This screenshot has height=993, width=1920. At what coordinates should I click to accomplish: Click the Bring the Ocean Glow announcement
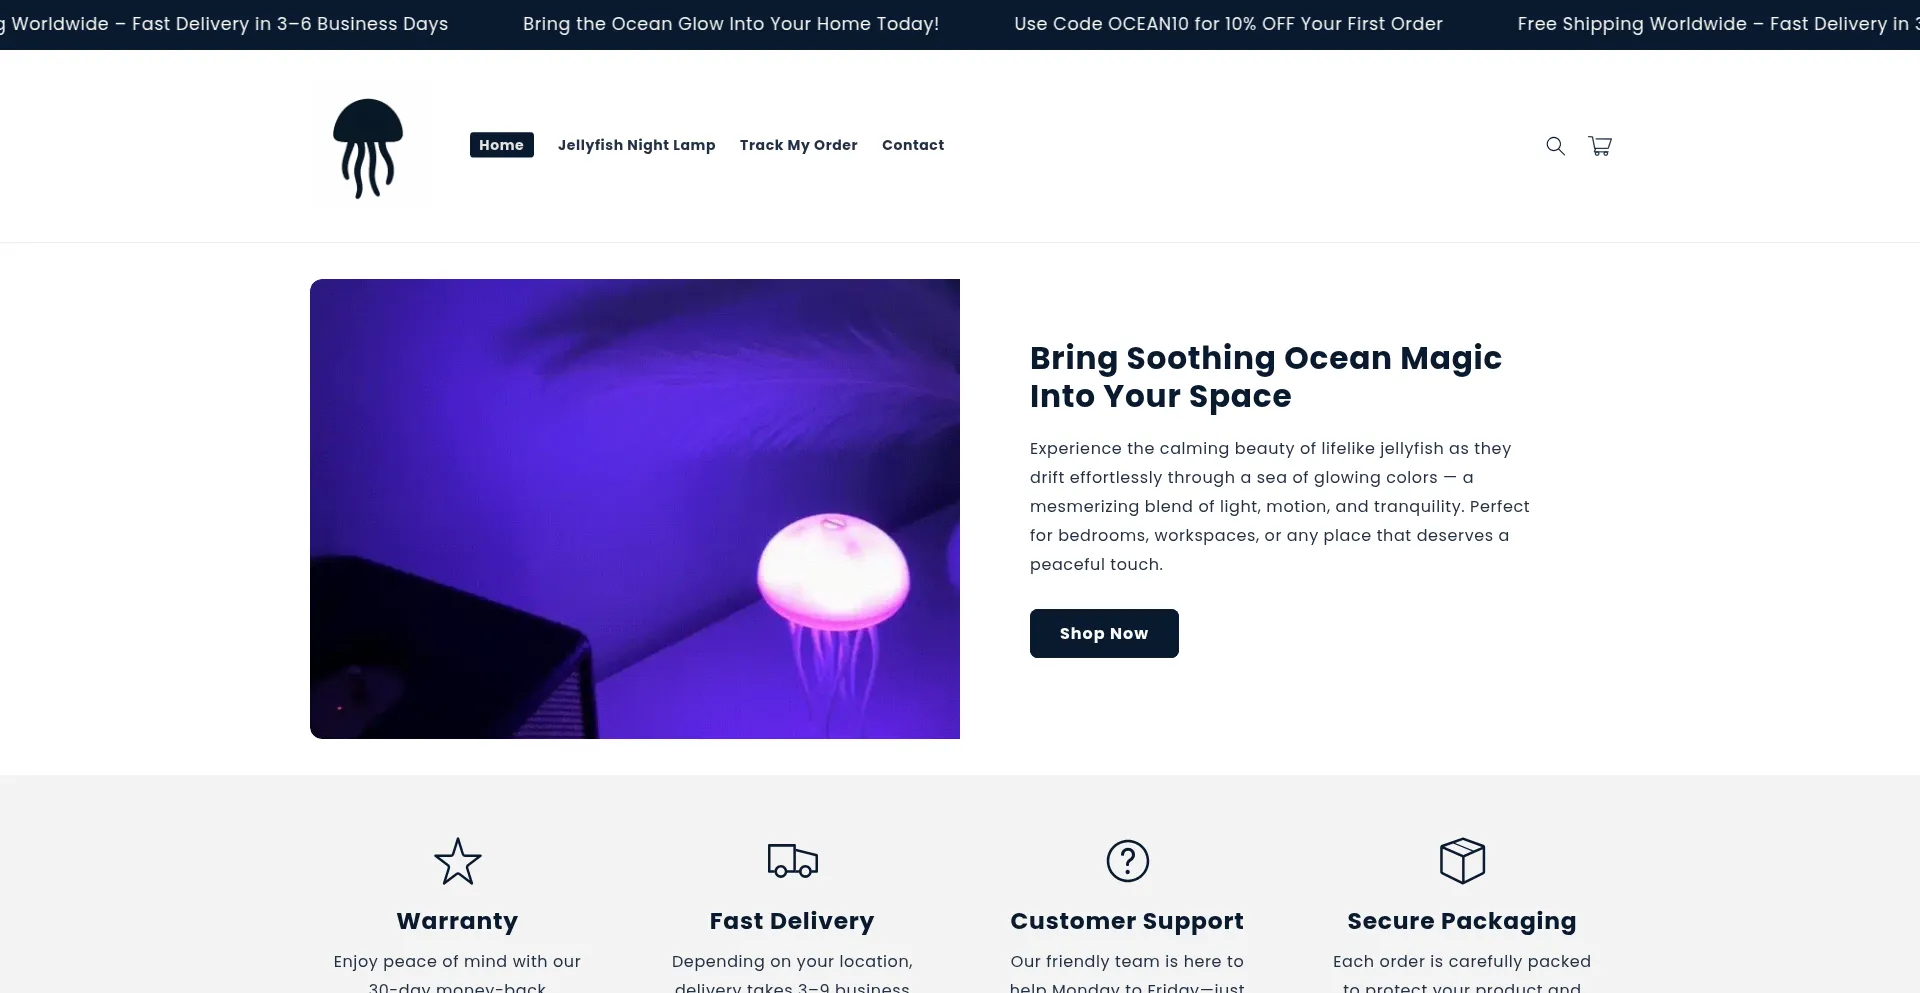coord(731,24)
